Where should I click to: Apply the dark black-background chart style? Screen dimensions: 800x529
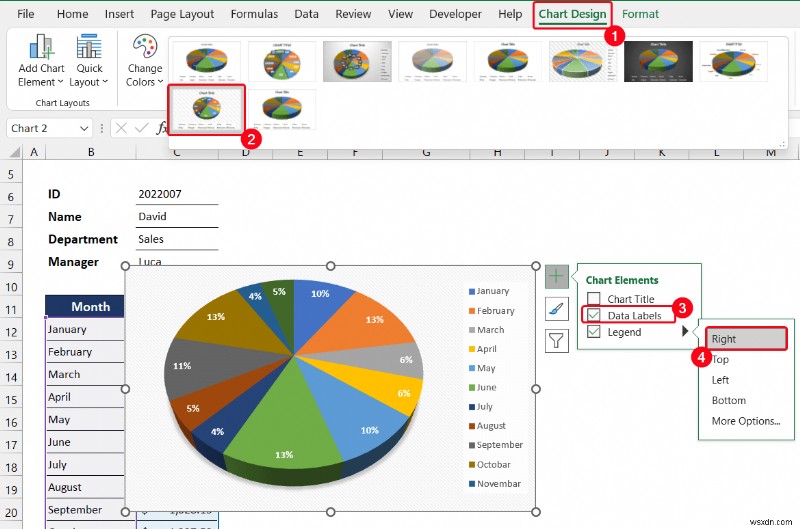point(658,61)
